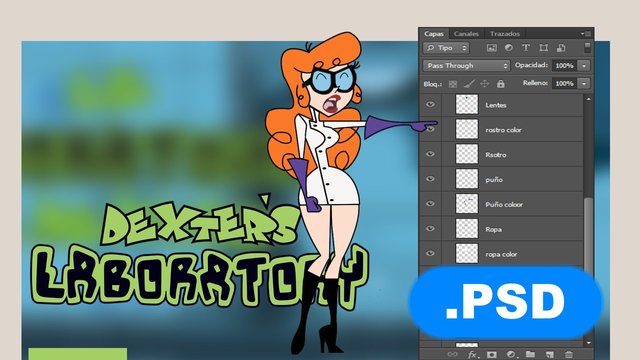The image size is (640, 360).
Task: Add a layer style with fx icon
Action: [472, 354]
